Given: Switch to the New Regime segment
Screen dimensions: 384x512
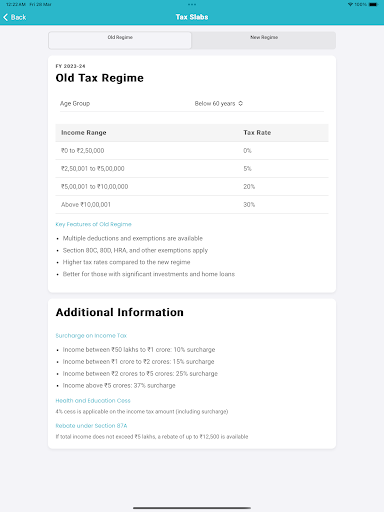Looking at the screenshot, I should [264, 40].
